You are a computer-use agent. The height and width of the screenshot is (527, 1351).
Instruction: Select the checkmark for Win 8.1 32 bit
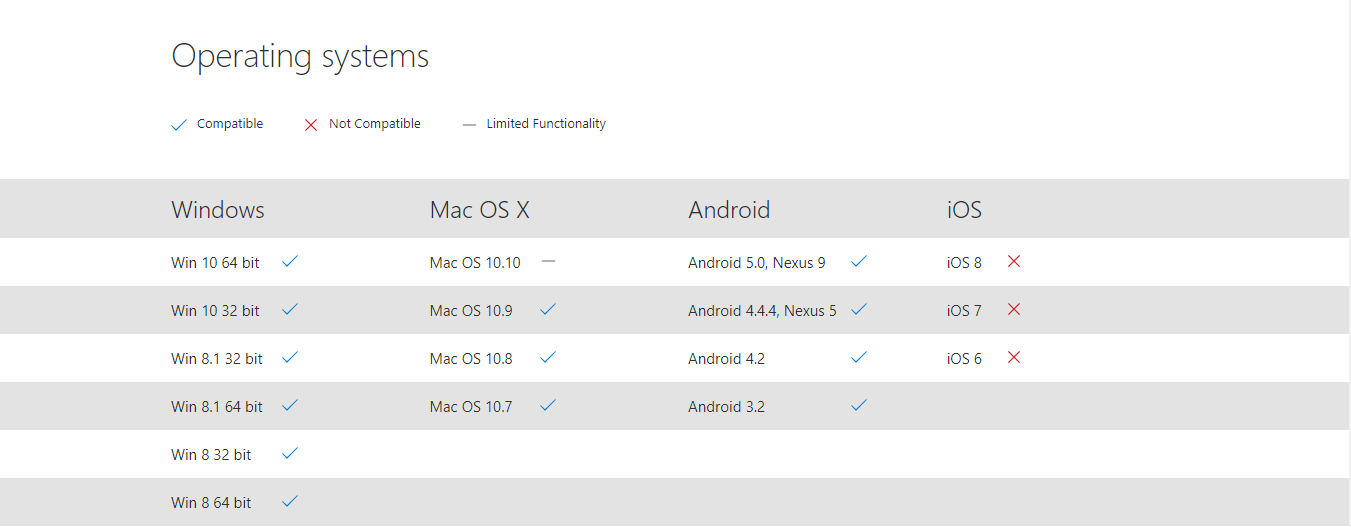point(290,357)
